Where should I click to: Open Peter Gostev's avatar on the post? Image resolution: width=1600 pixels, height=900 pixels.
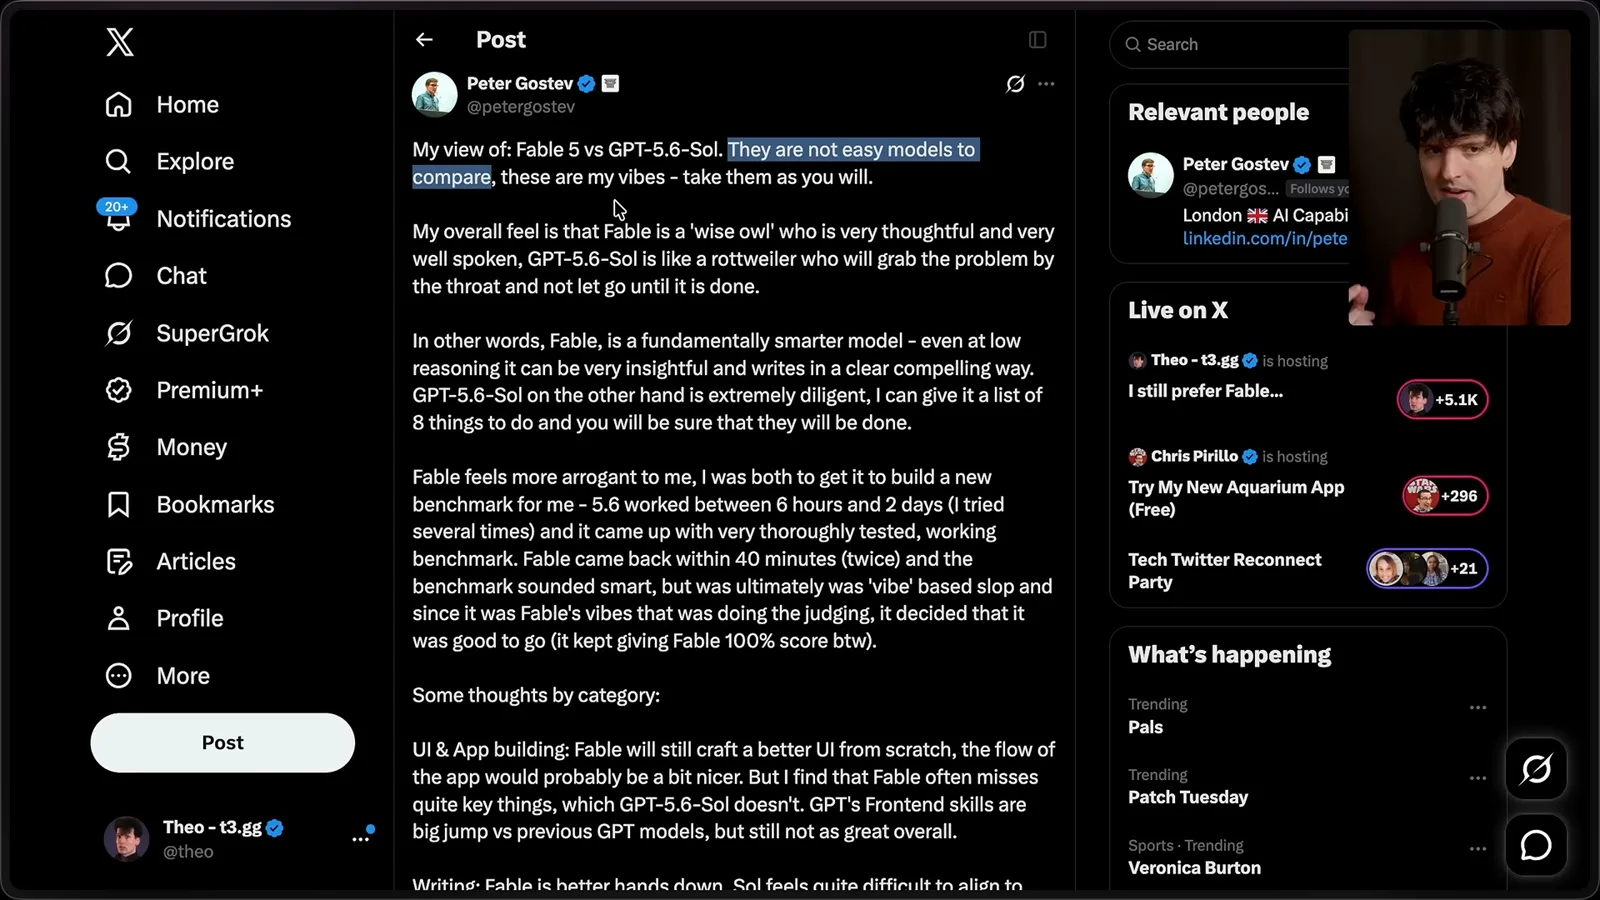click(435, 95)
